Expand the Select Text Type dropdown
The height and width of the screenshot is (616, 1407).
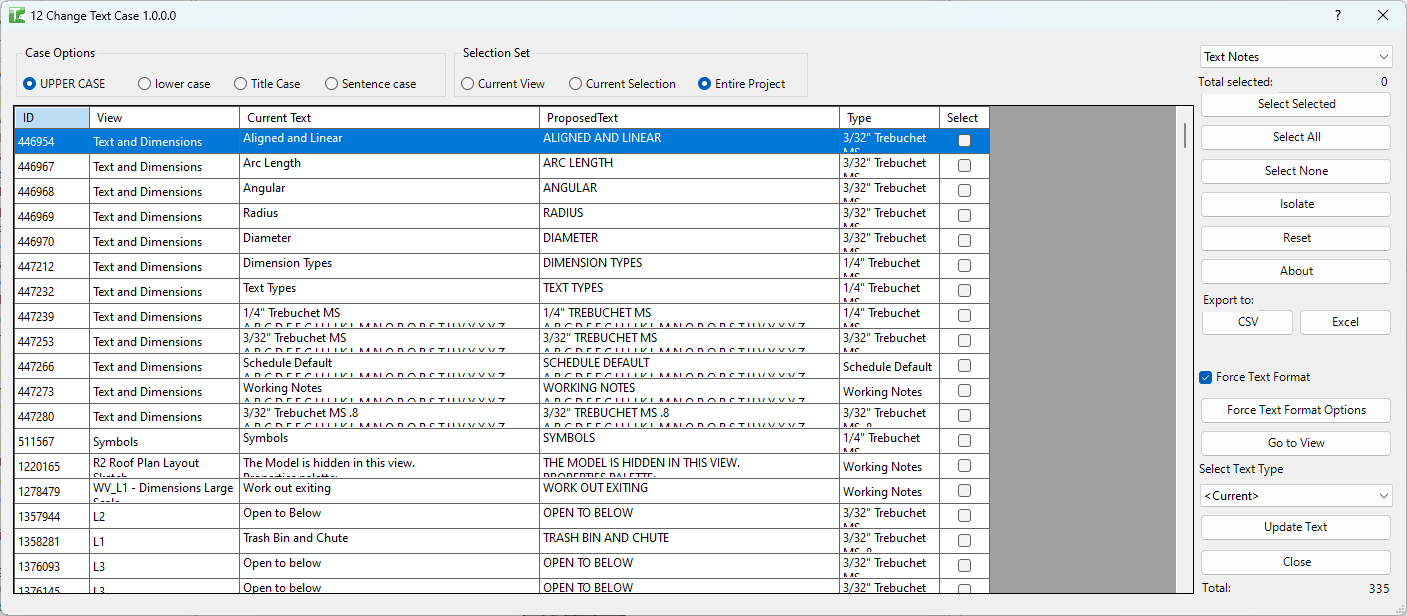click(1296, 496)
